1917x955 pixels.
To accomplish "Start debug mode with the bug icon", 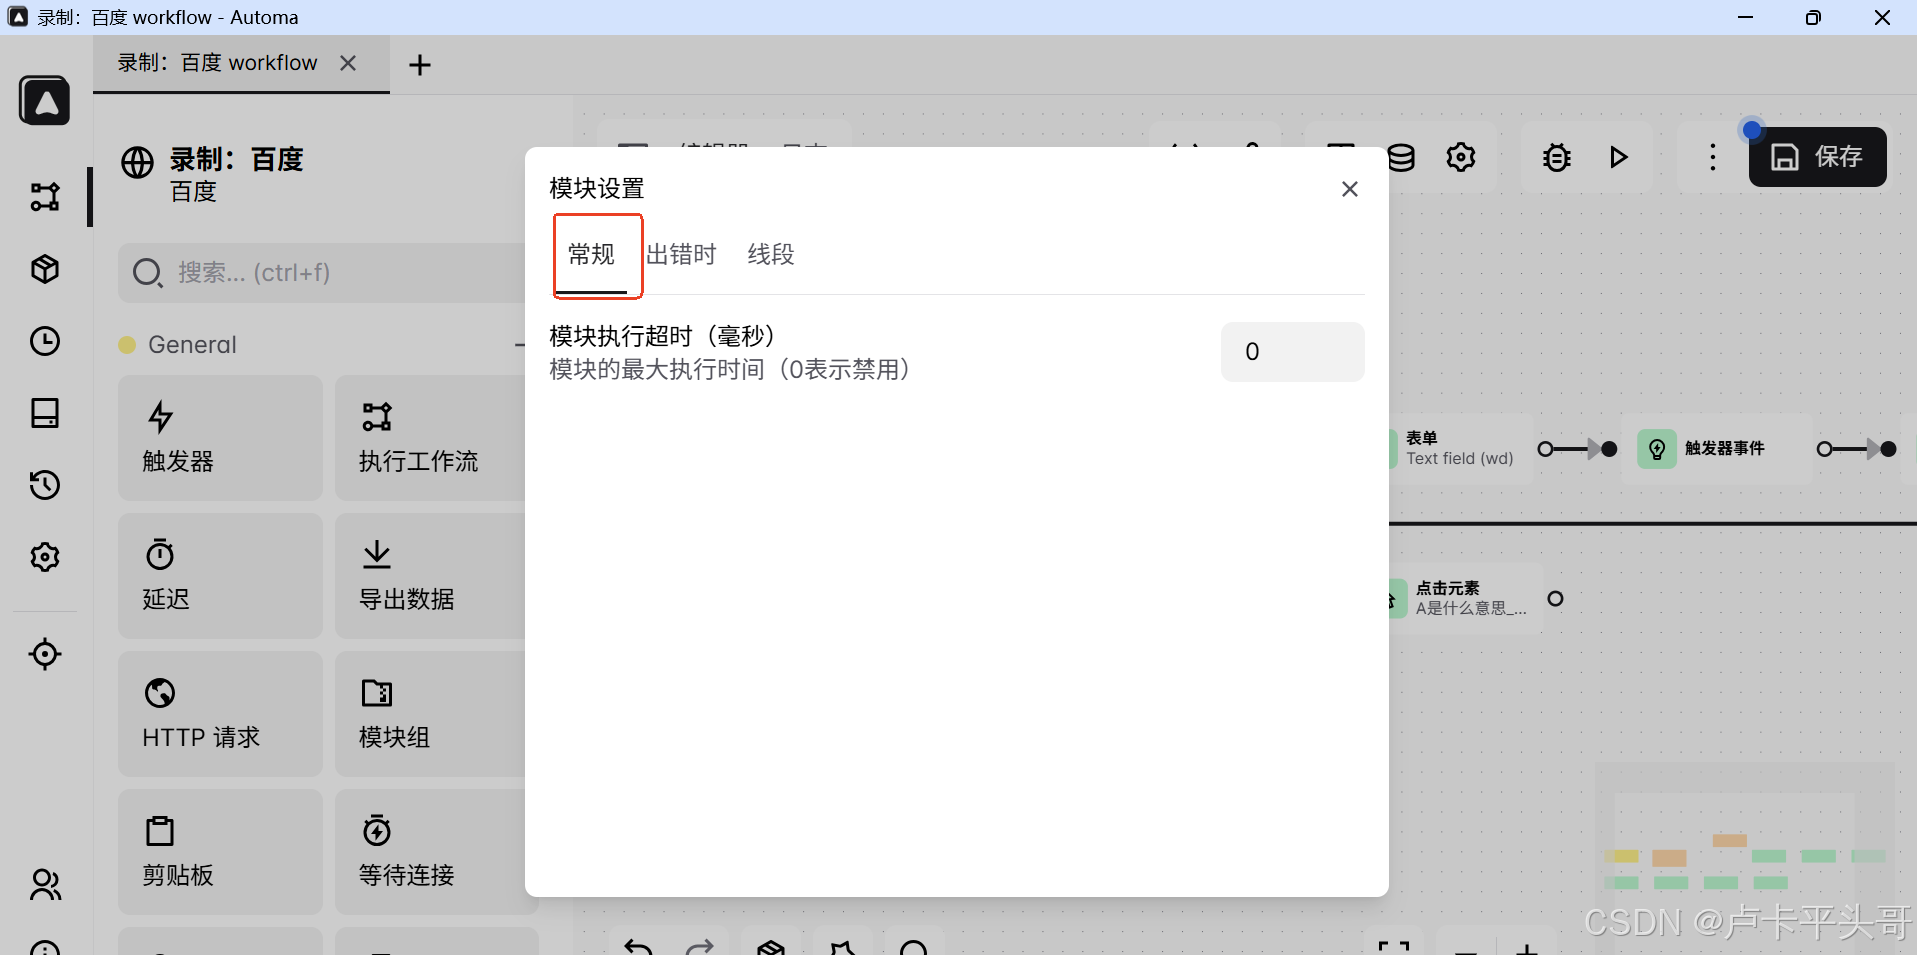I will pyautogui.click(x=1557, y=157).
